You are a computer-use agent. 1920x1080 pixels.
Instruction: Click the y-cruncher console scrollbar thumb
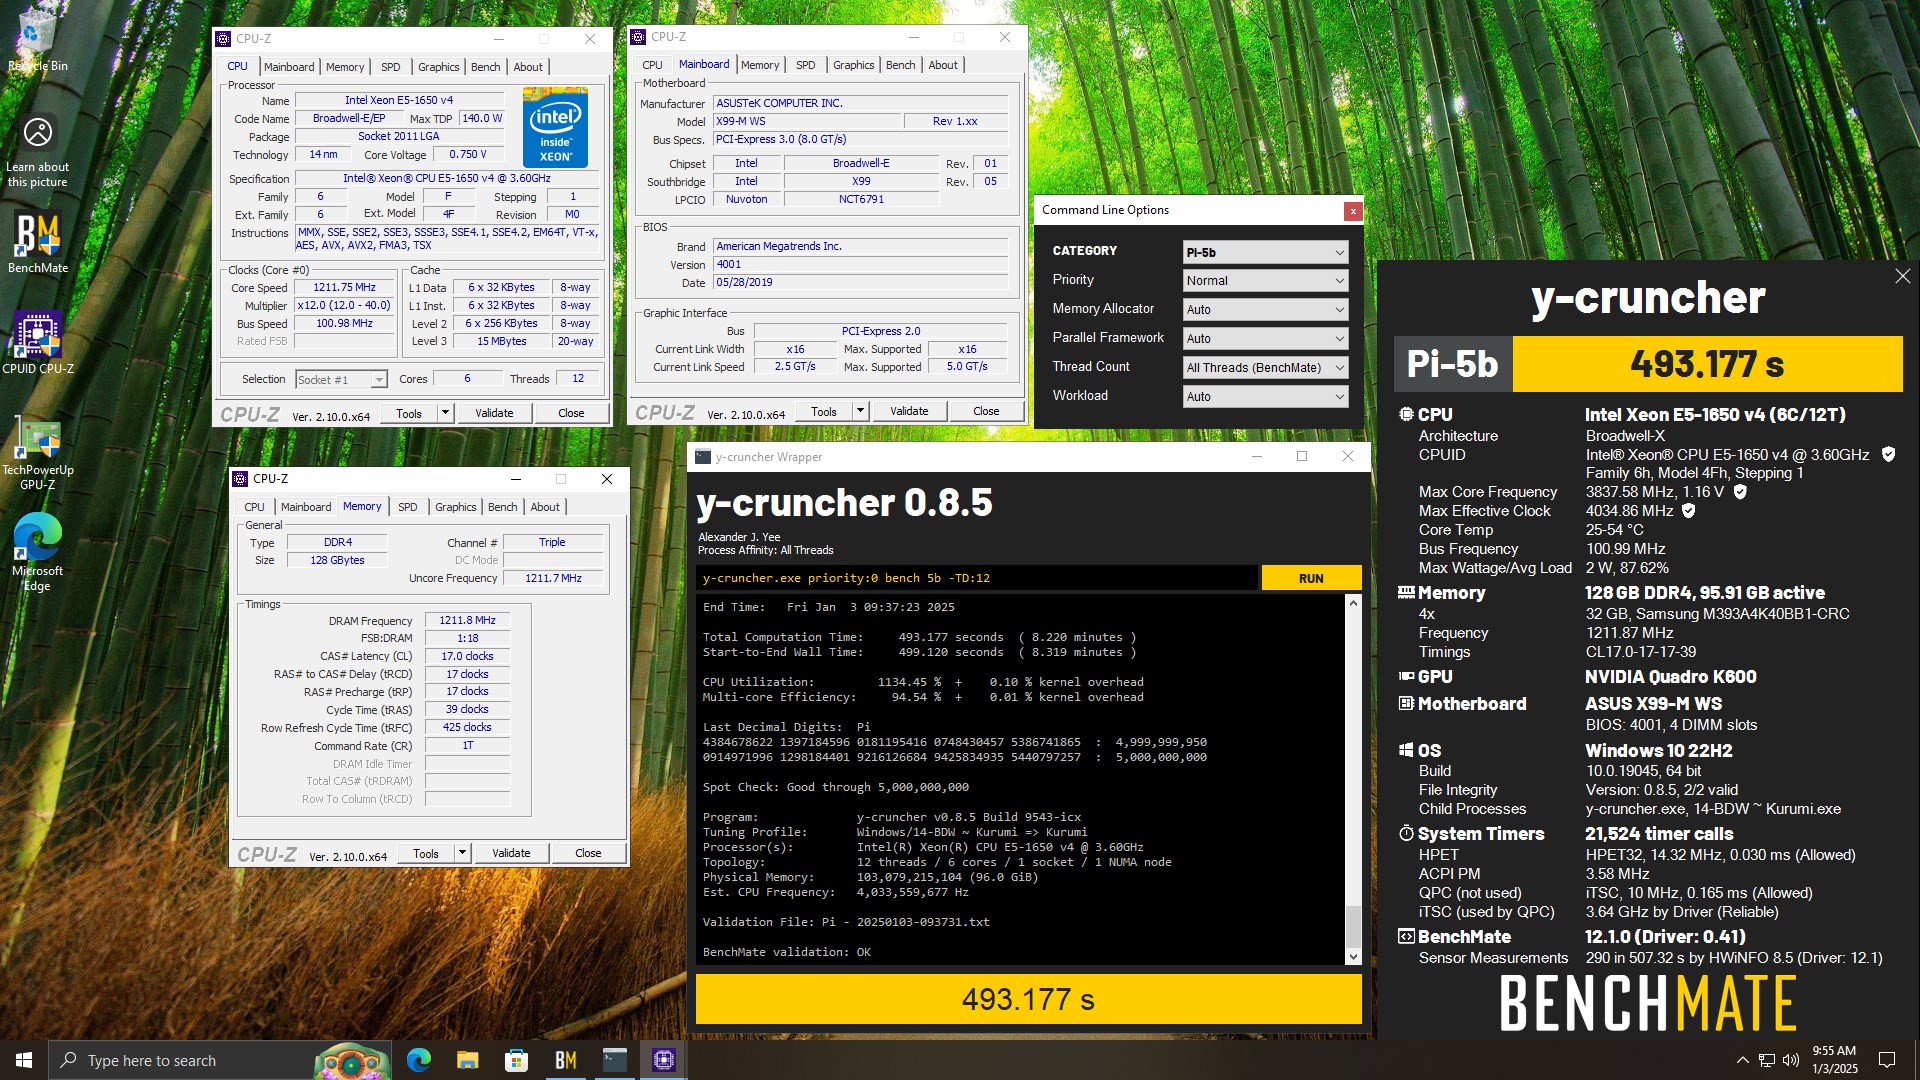[x=1353, y=926]
